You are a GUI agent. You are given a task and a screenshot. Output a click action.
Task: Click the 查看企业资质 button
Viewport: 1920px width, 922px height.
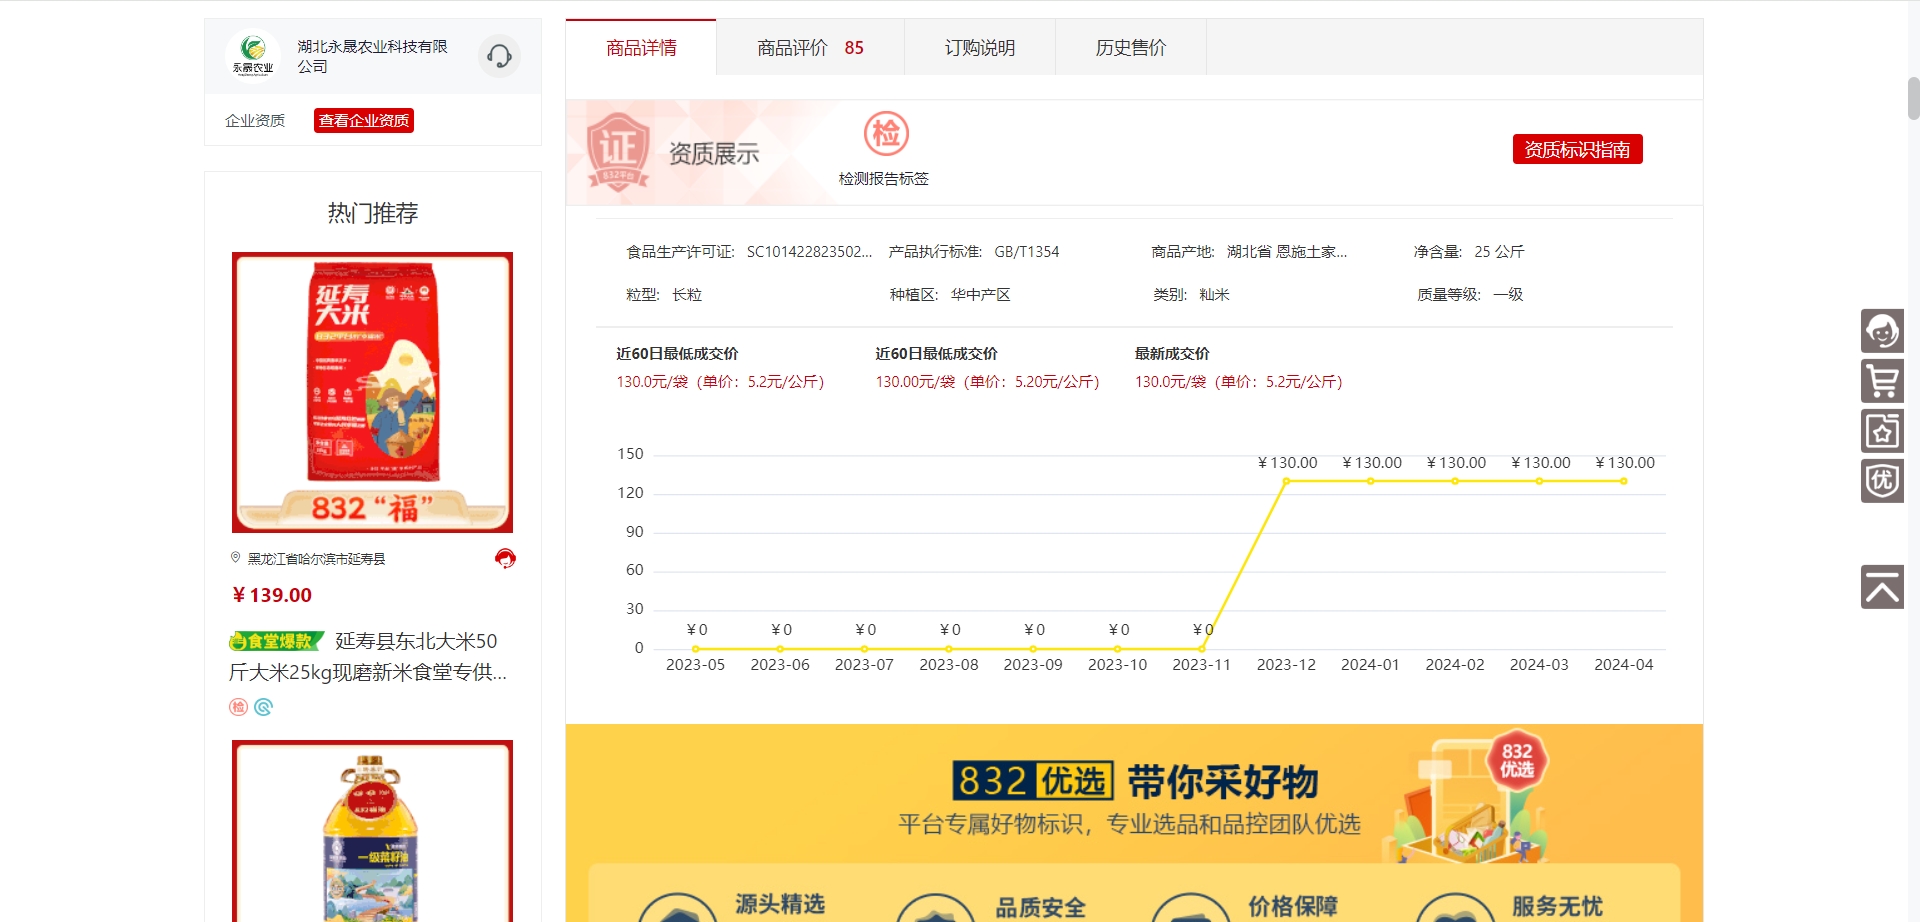(x=364, y=120)
